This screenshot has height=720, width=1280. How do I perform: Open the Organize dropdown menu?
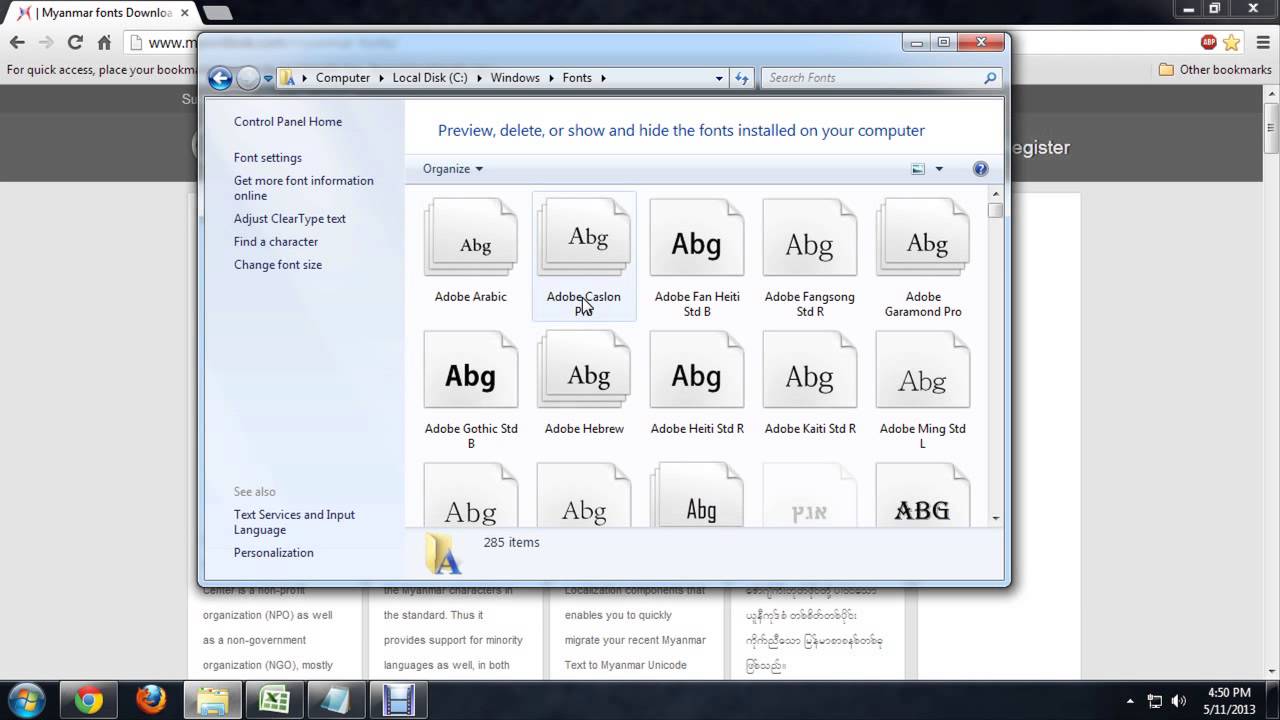453,169
